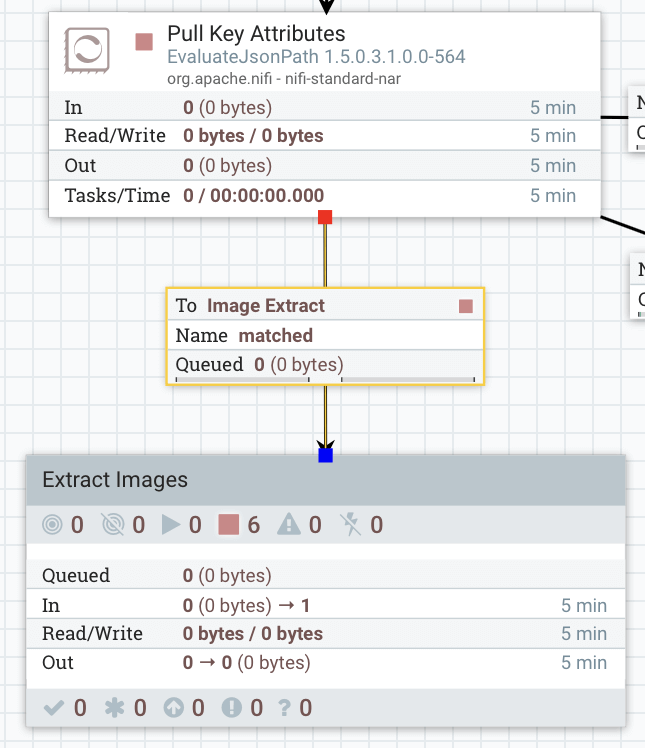Click the Pull Key Attributes Read/Write row
The image size is (645, 748).
pyautogui.click(x=324, y=135)
